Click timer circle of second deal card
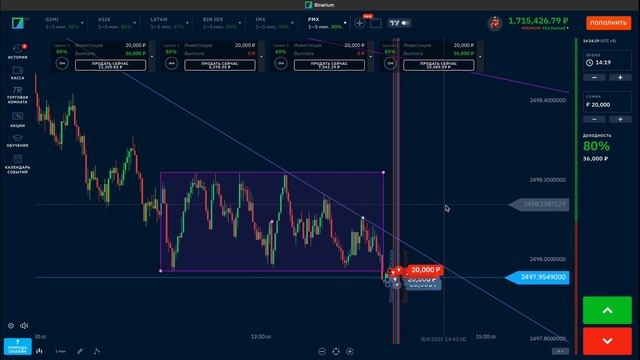The height and width of the screenshot is (360, 640). (x=171, y=63)
